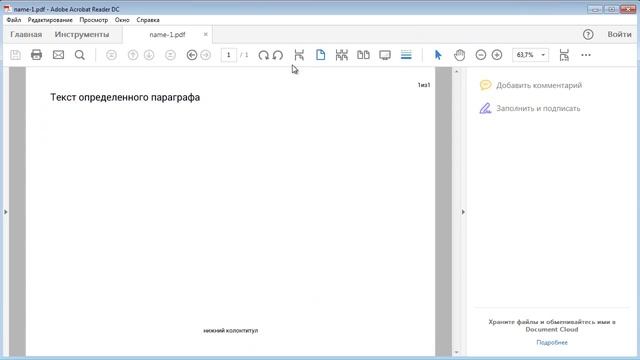Image resolution: width=640 pixels, height=360 pixels.
Task: Open the Окно menu
Action: click(122, 20)
